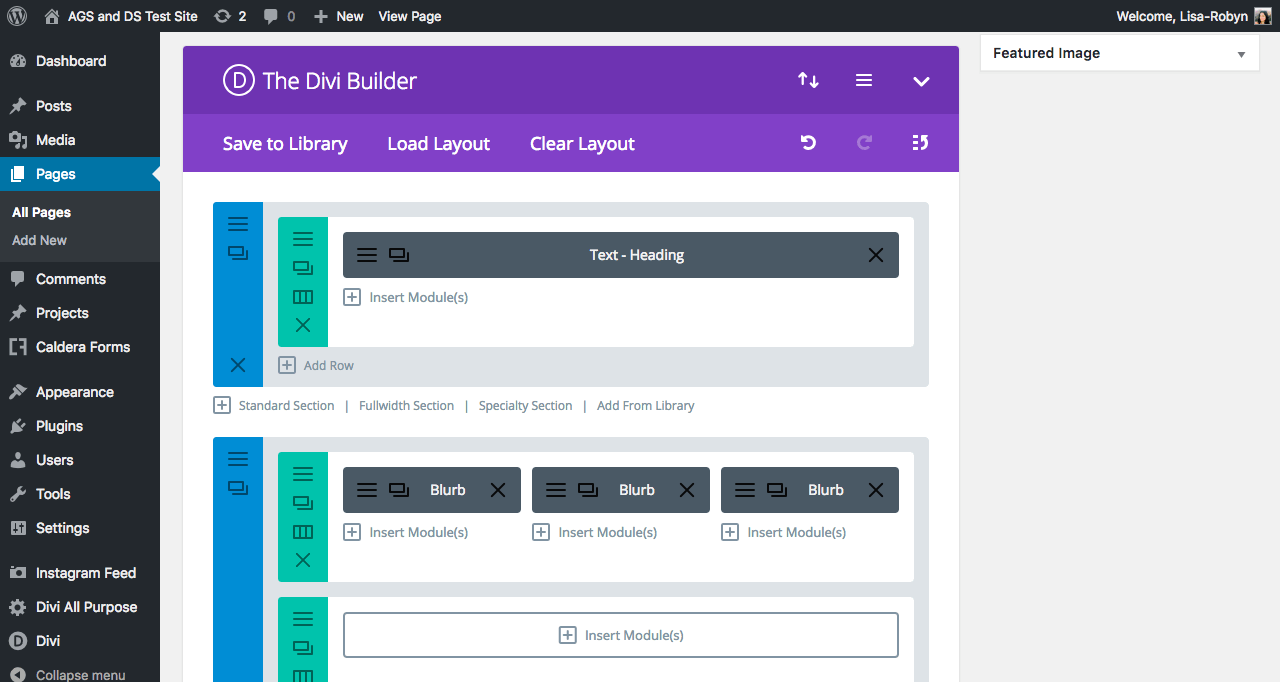Viewport: 1280px width, 682px height.
Task: Clone the Text - Heading module
Action: click(399, 255)
